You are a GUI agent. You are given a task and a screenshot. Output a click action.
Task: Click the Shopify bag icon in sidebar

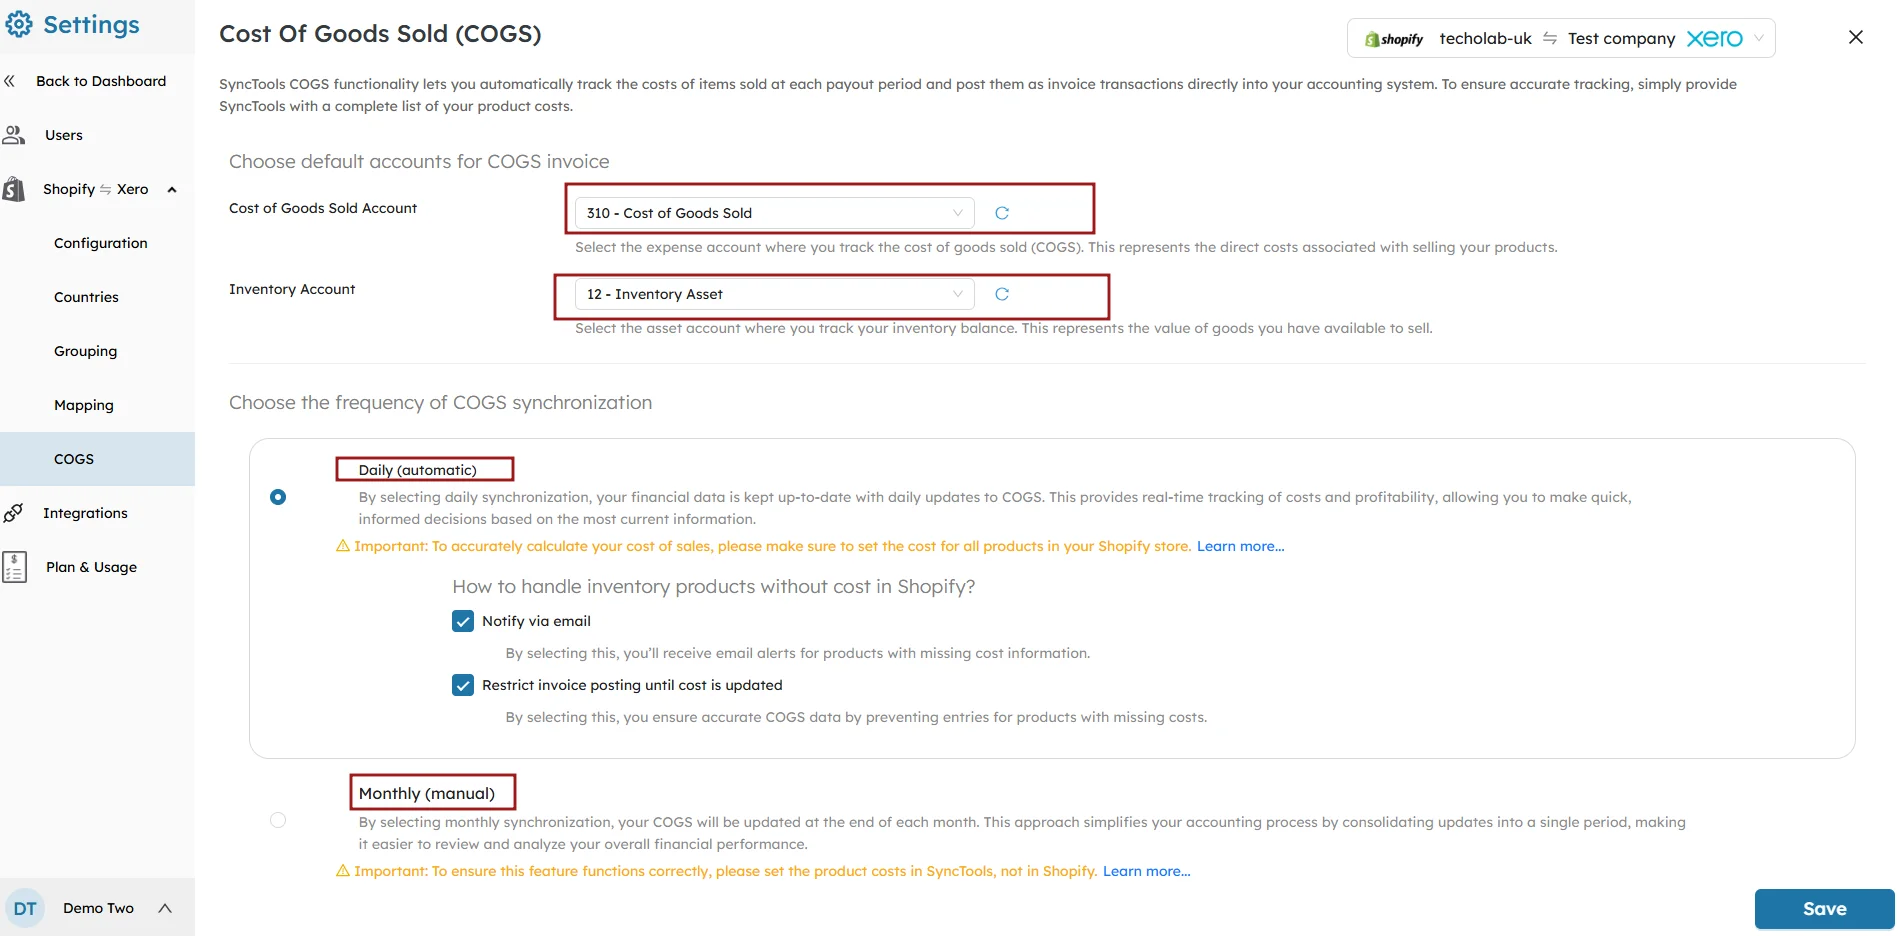[14, 189]
